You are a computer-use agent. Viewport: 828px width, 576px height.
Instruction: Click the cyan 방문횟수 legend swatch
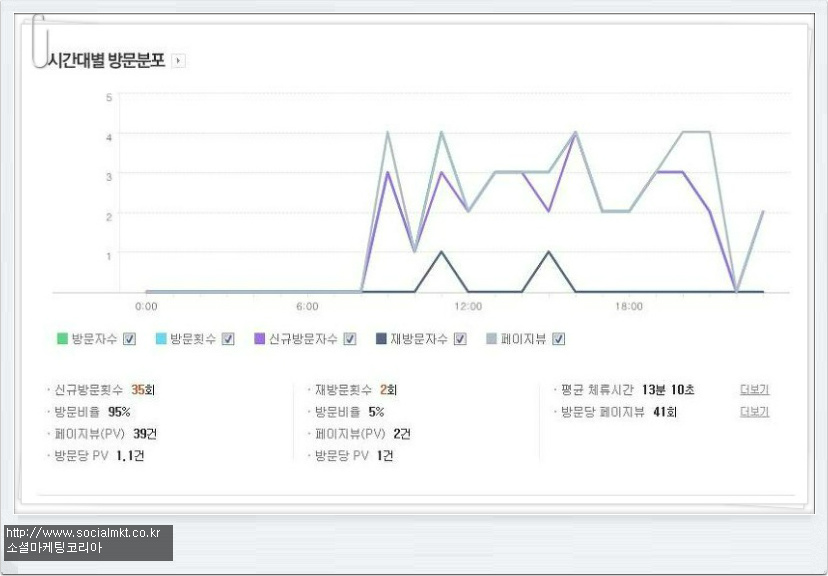click(161, 338)
